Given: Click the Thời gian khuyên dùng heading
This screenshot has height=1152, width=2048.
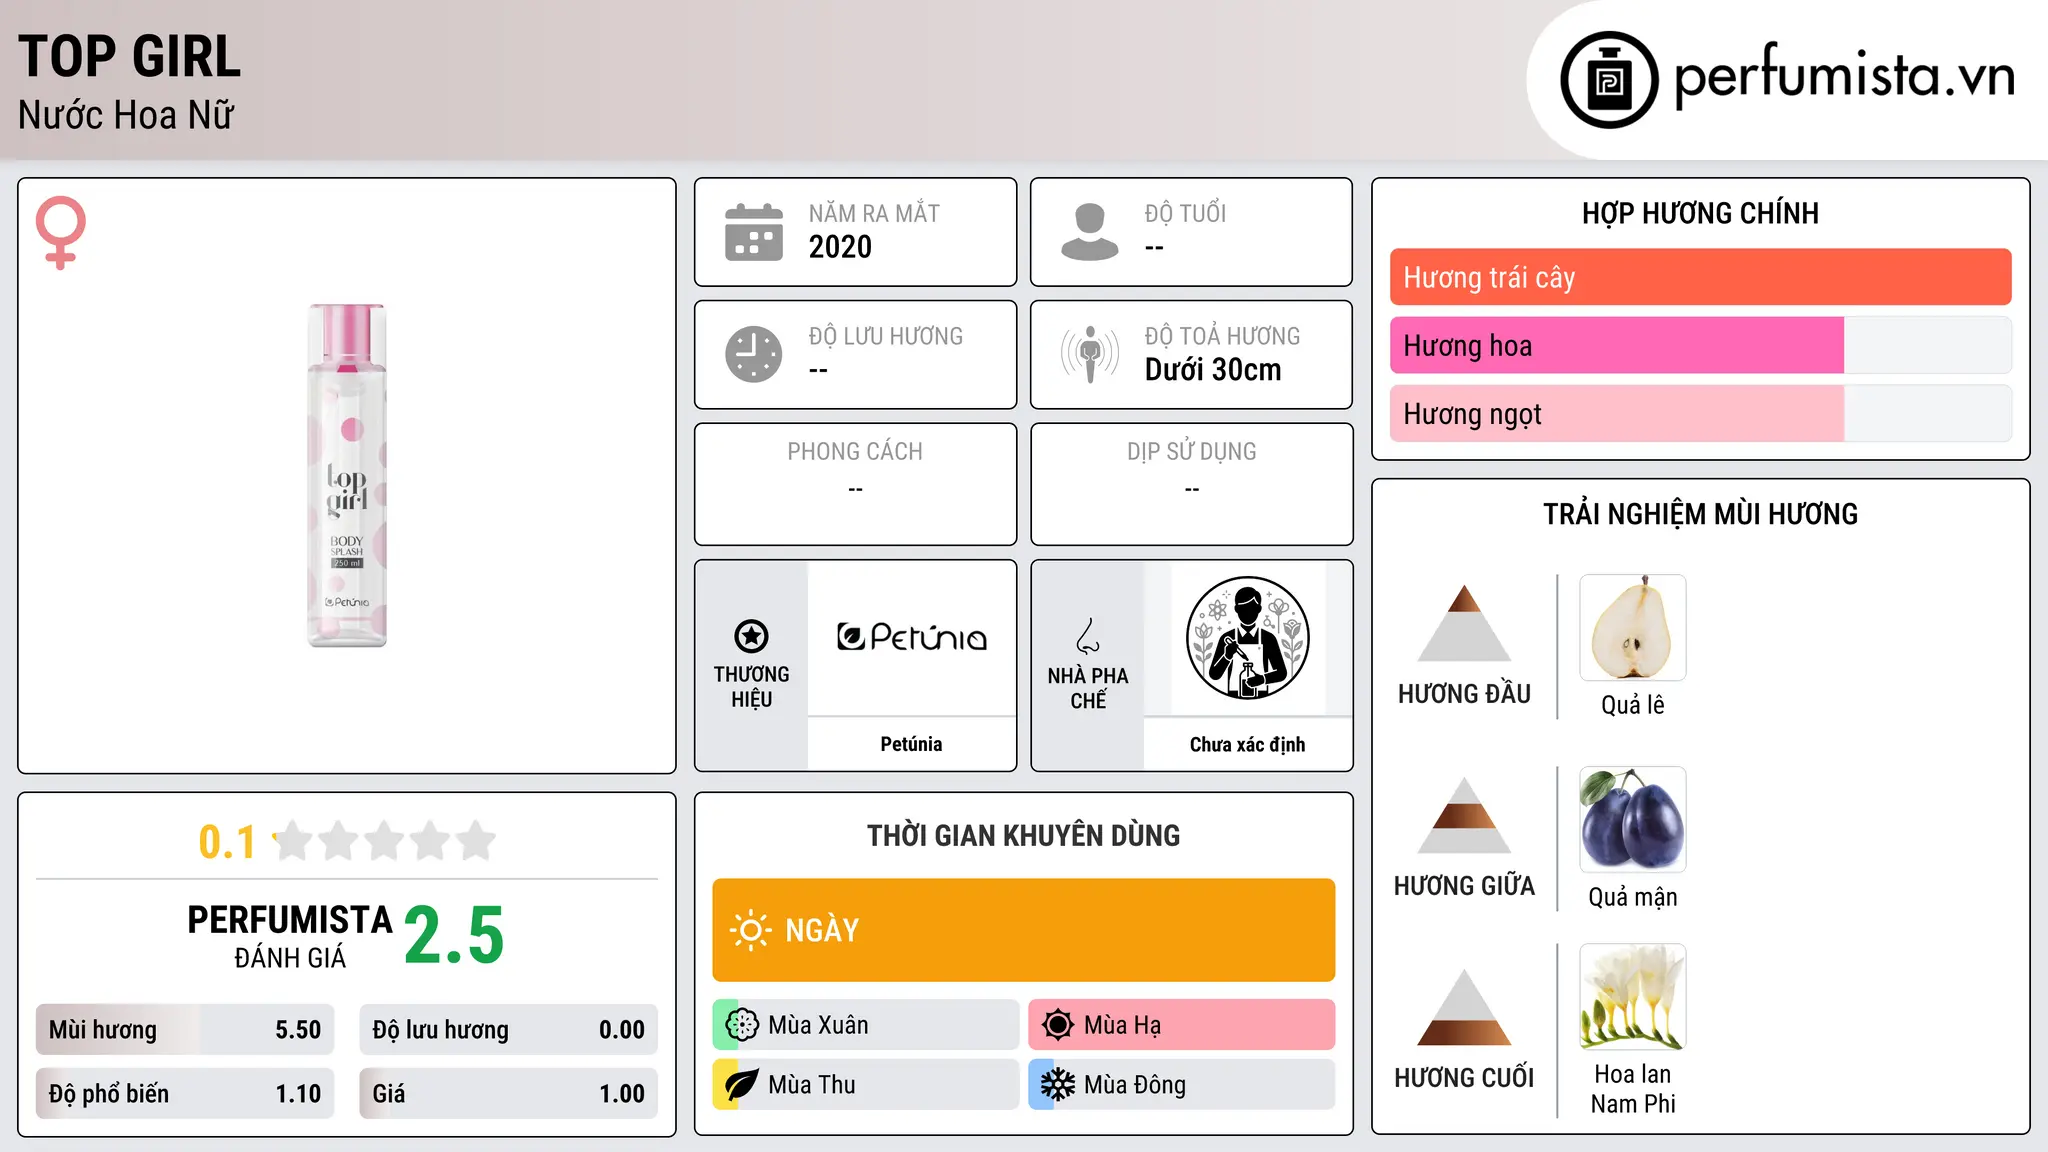Looking at the screenshot, I should click(x=1023, y=835).
